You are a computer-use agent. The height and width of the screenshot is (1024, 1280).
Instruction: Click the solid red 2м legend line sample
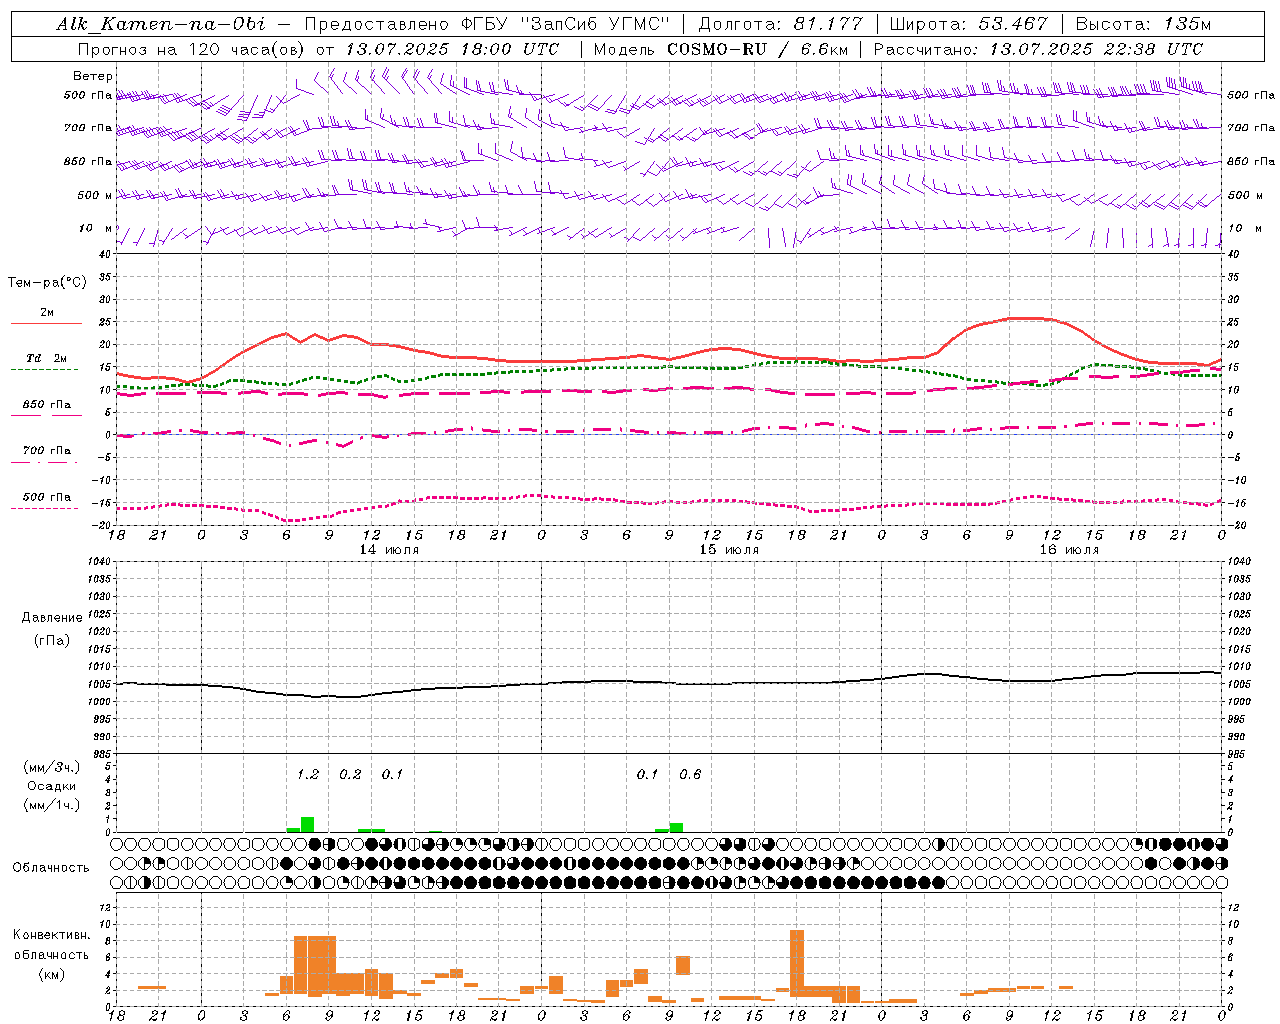(x=46, y=324)
